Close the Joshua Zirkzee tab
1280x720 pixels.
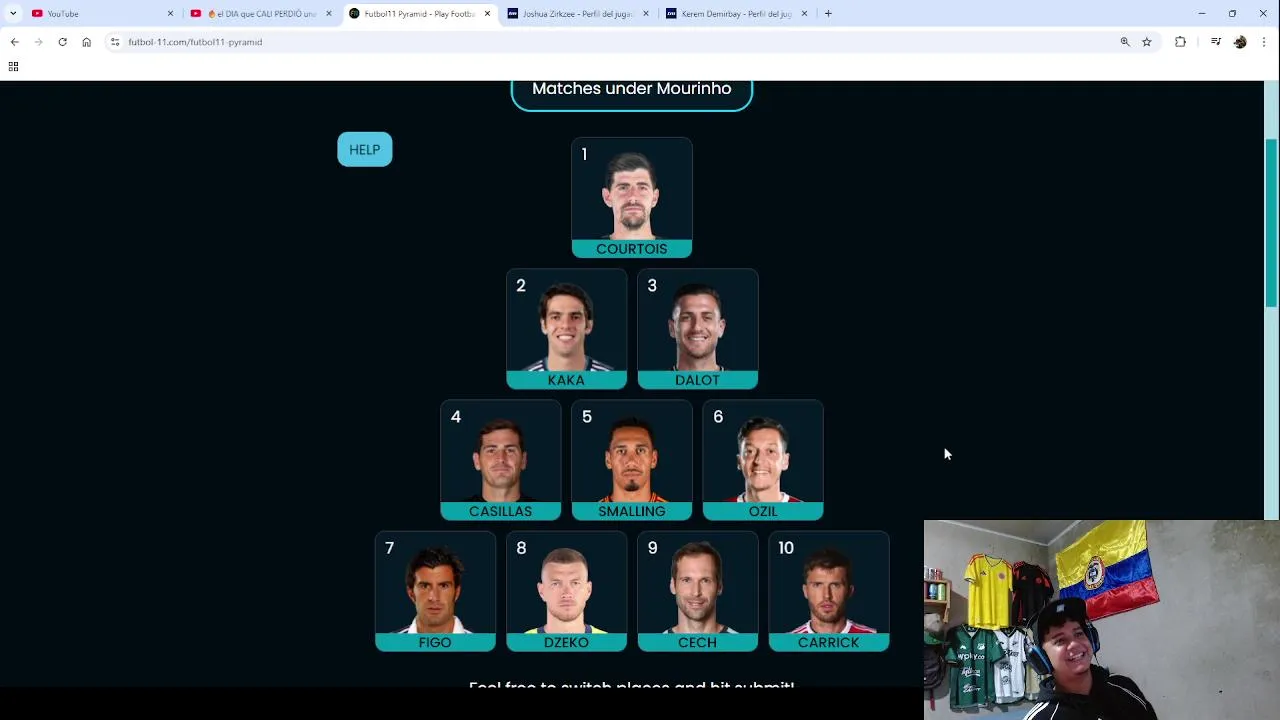645,14
